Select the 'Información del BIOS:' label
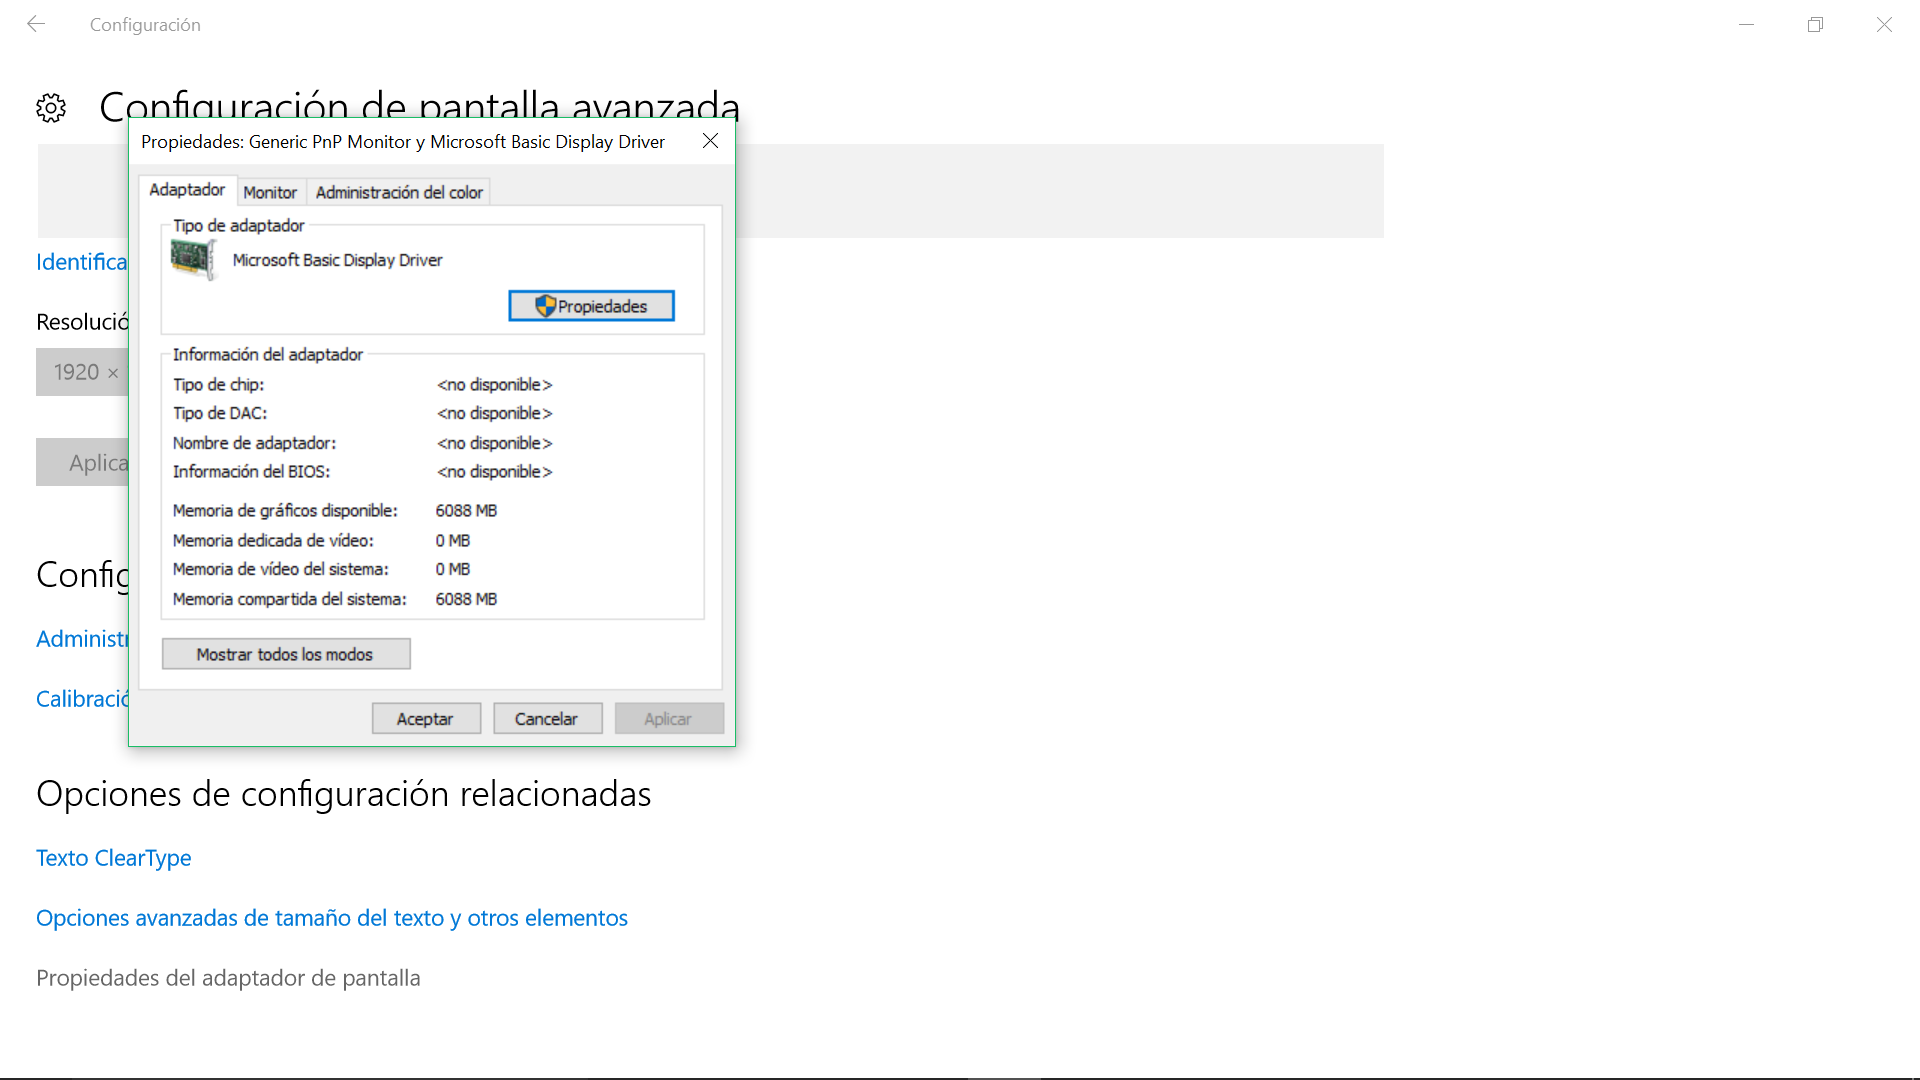Viewport: 1920px width, 1080px height. click(x=251, y=472)
